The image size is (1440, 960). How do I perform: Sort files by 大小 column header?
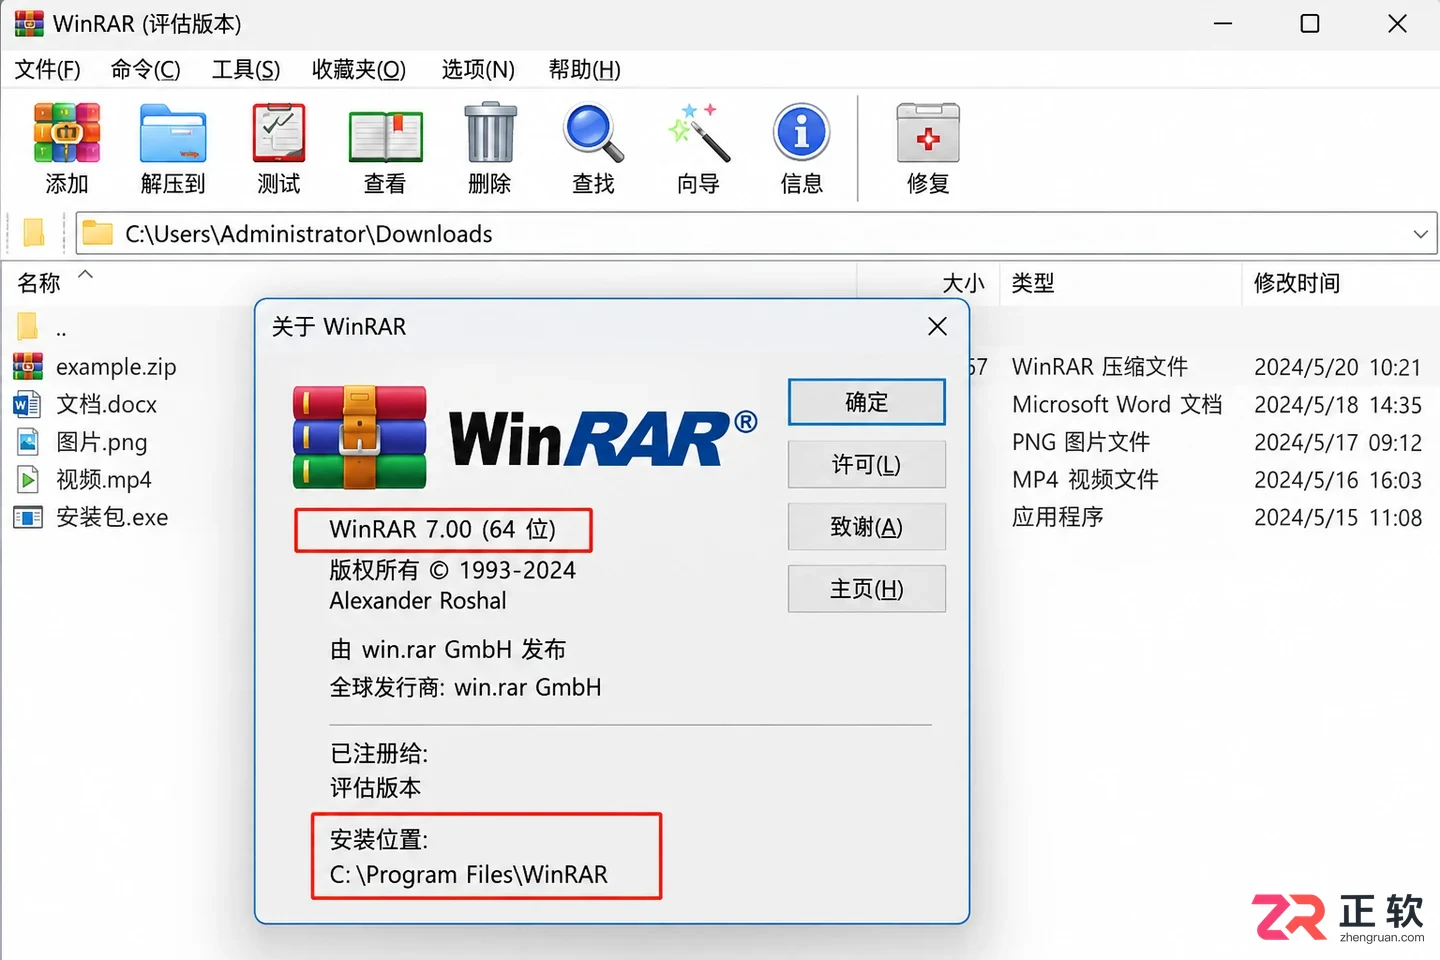coord(964,283)
